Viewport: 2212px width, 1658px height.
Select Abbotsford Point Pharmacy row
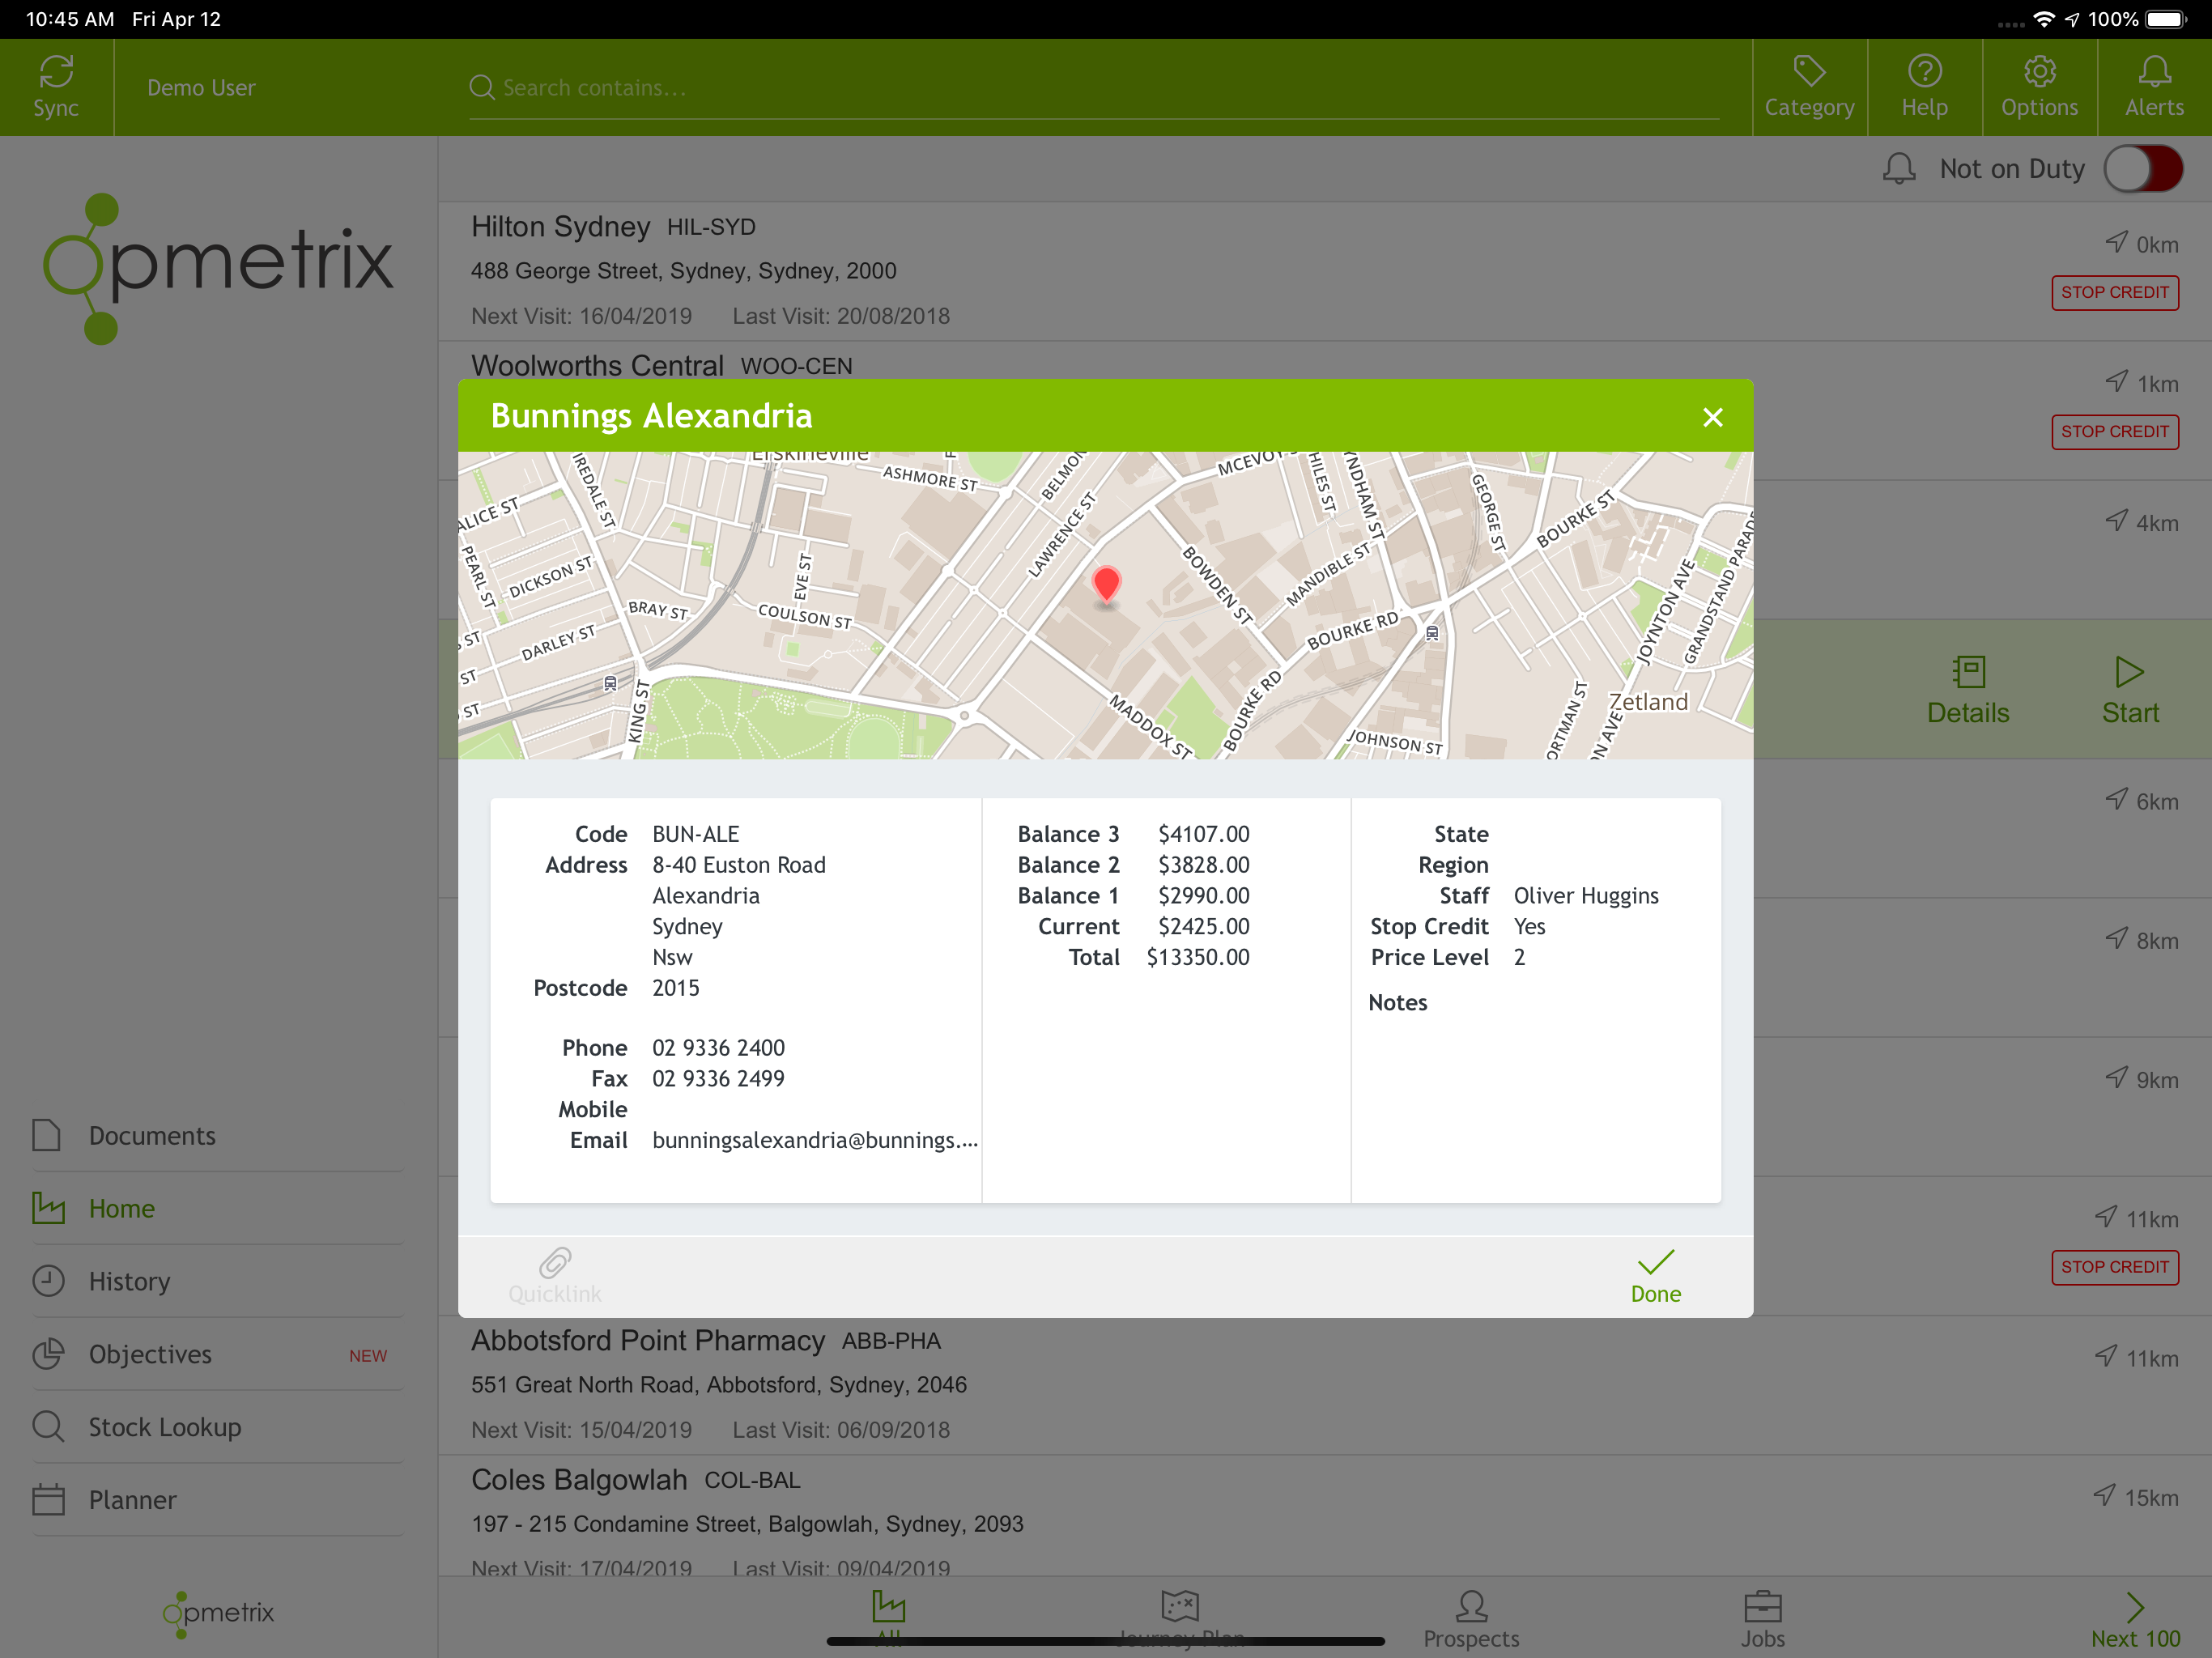[1325, 1386]
